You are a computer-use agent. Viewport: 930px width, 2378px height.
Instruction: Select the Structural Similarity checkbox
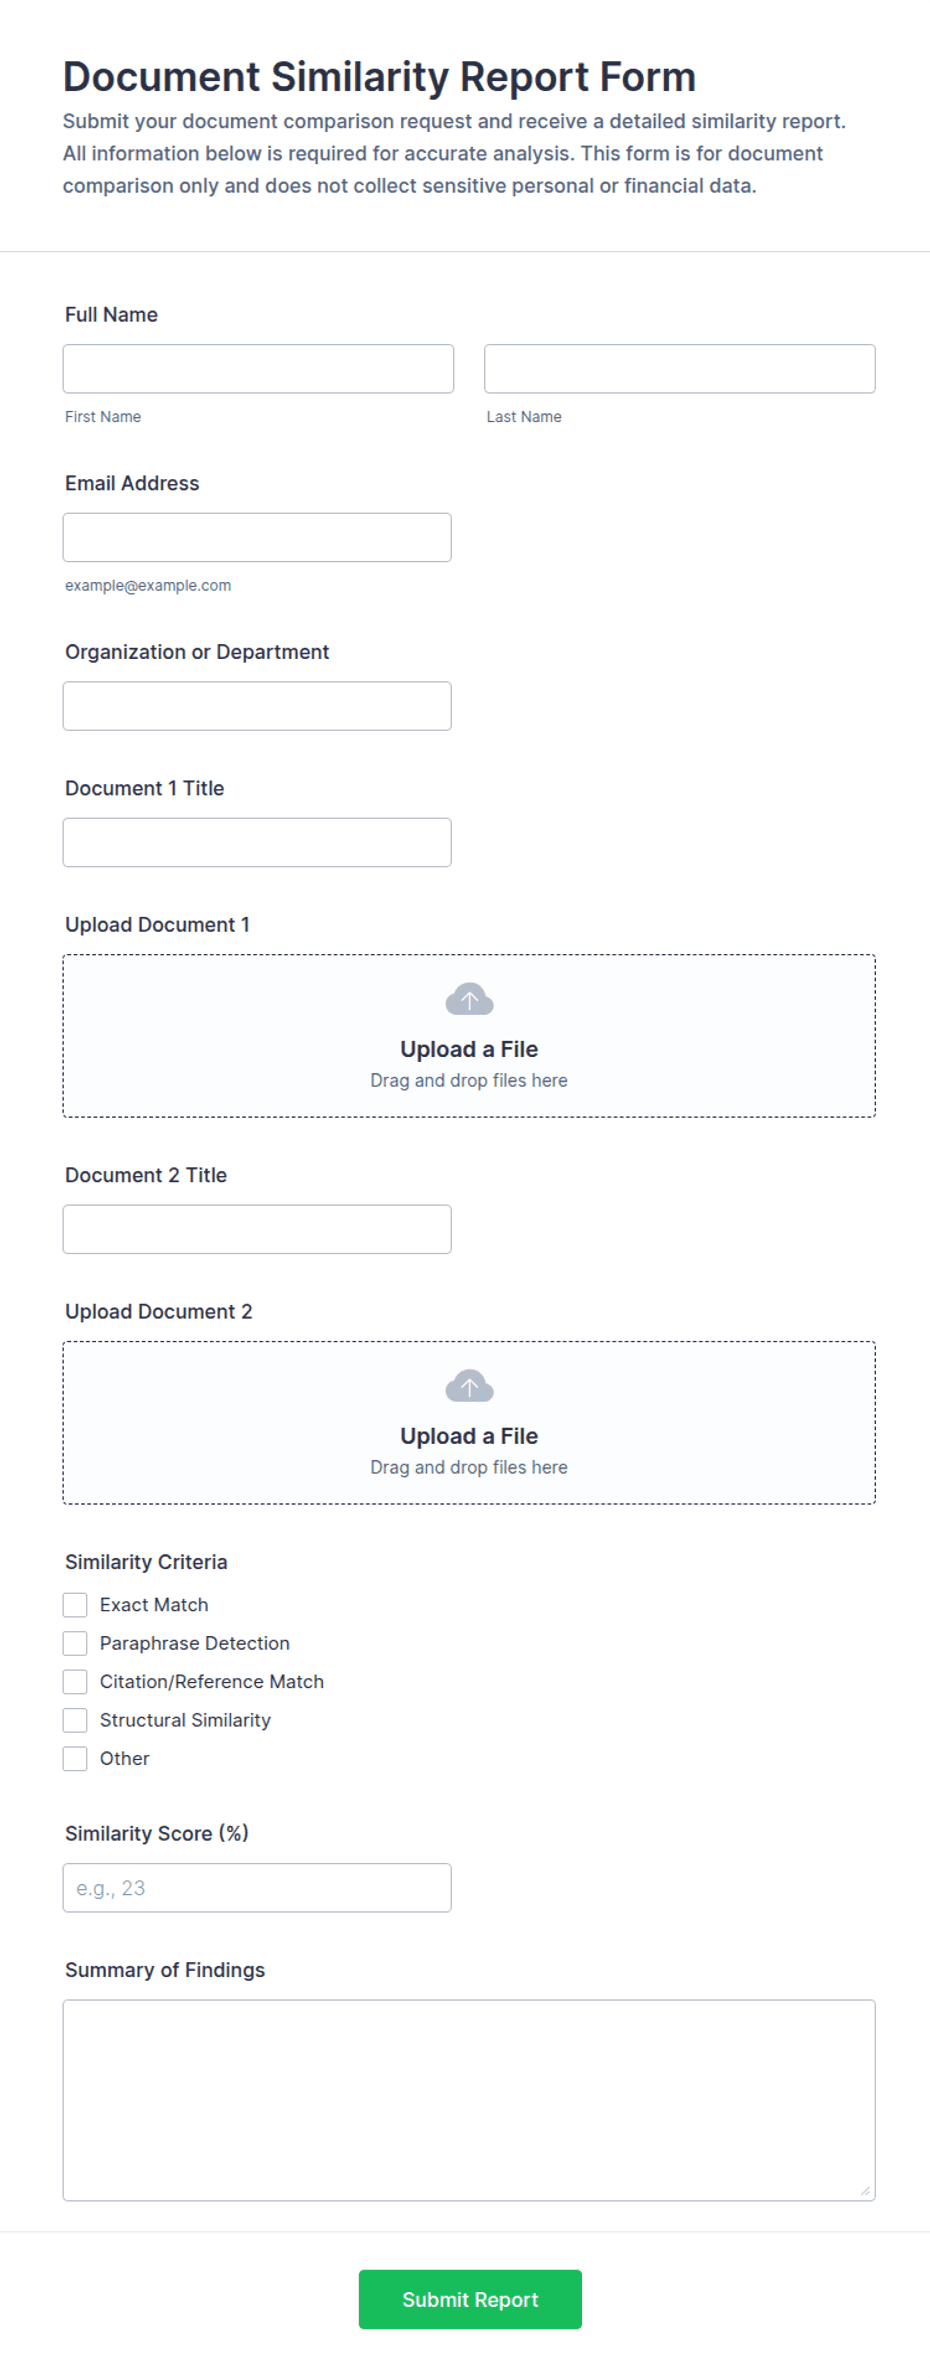click(75, 1720)
